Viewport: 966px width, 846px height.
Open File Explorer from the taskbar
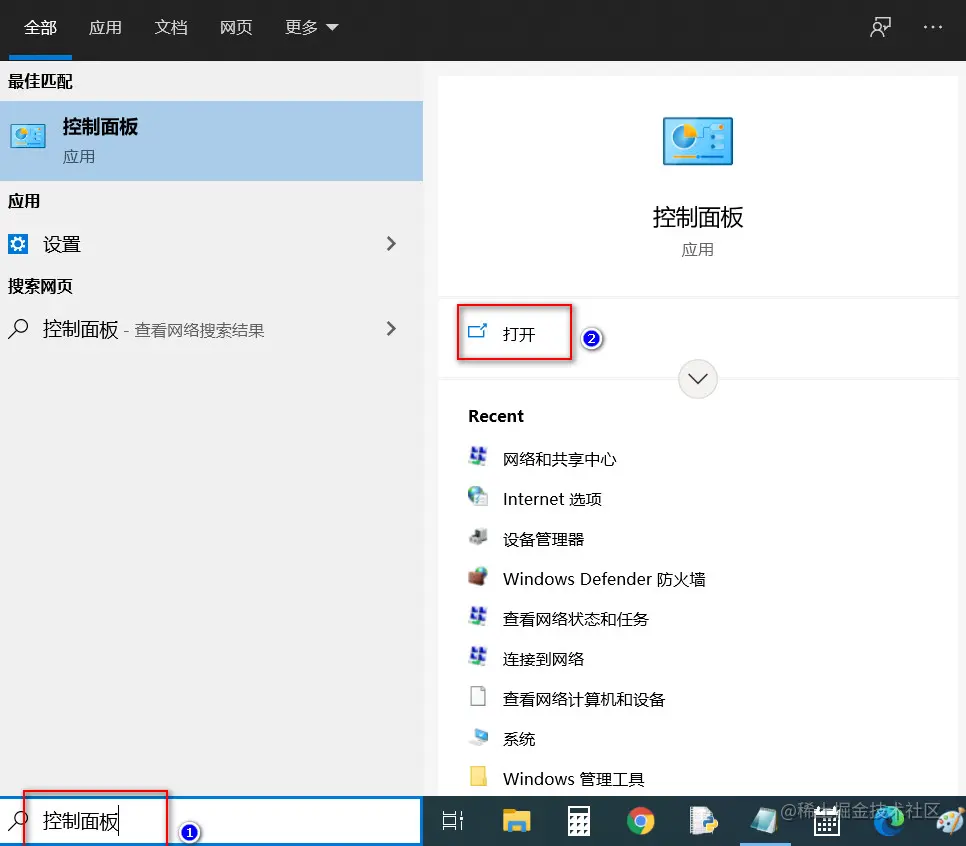coord(516,821)
